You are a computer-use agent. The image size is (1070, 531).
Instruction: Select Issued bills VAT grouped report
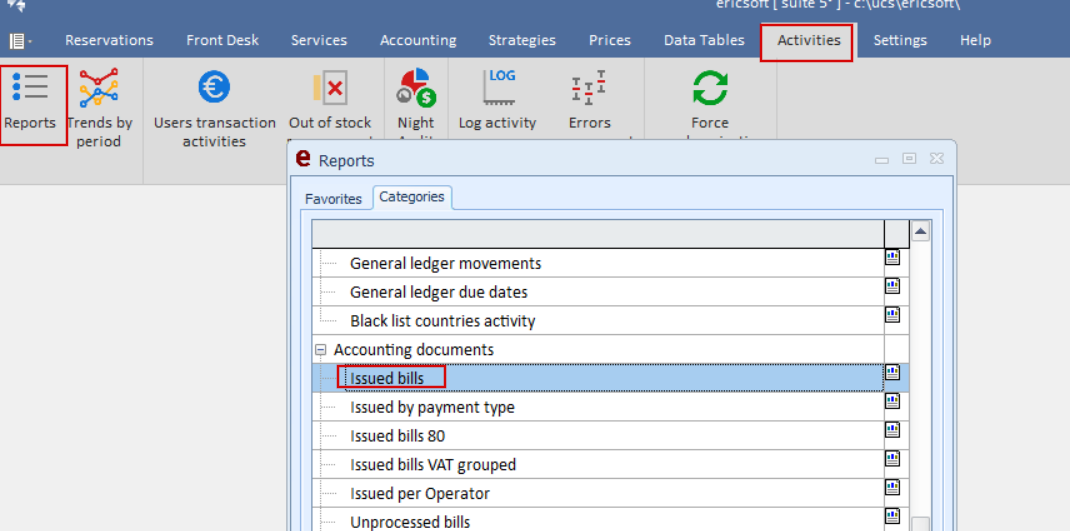[433, 465]
